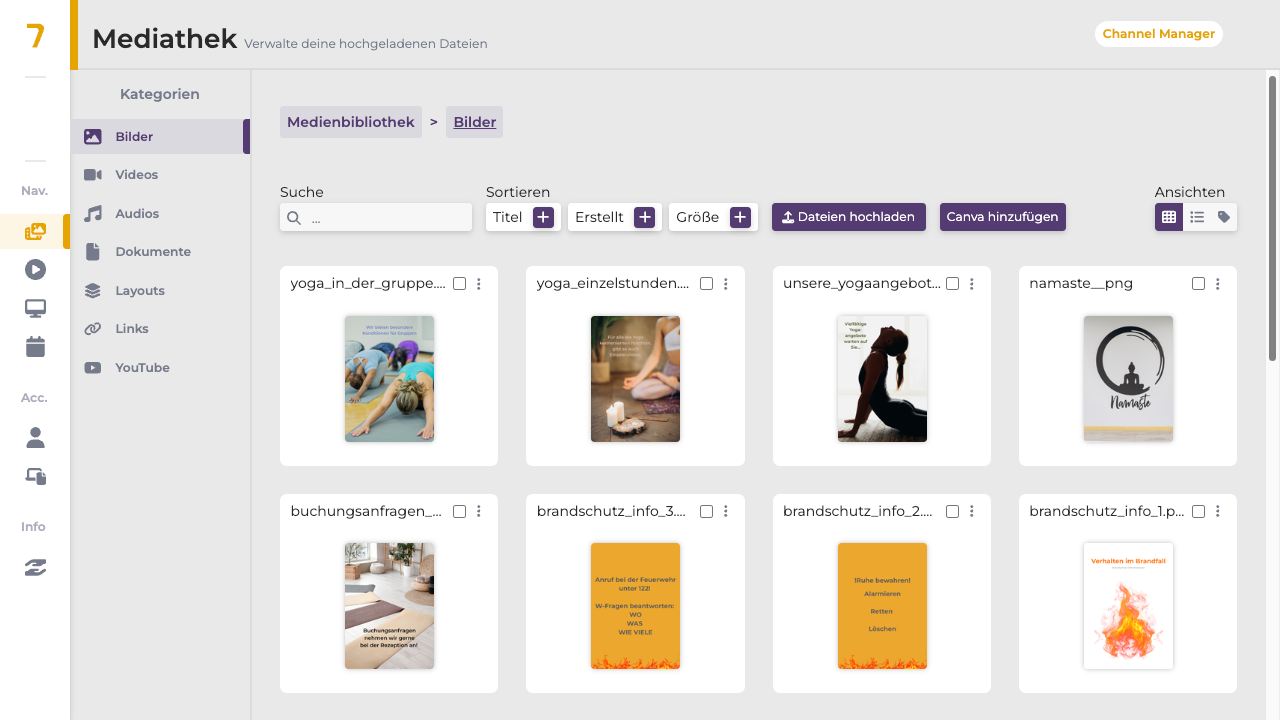
Task: Select the Audios category
Action: (x=160, y=213)
